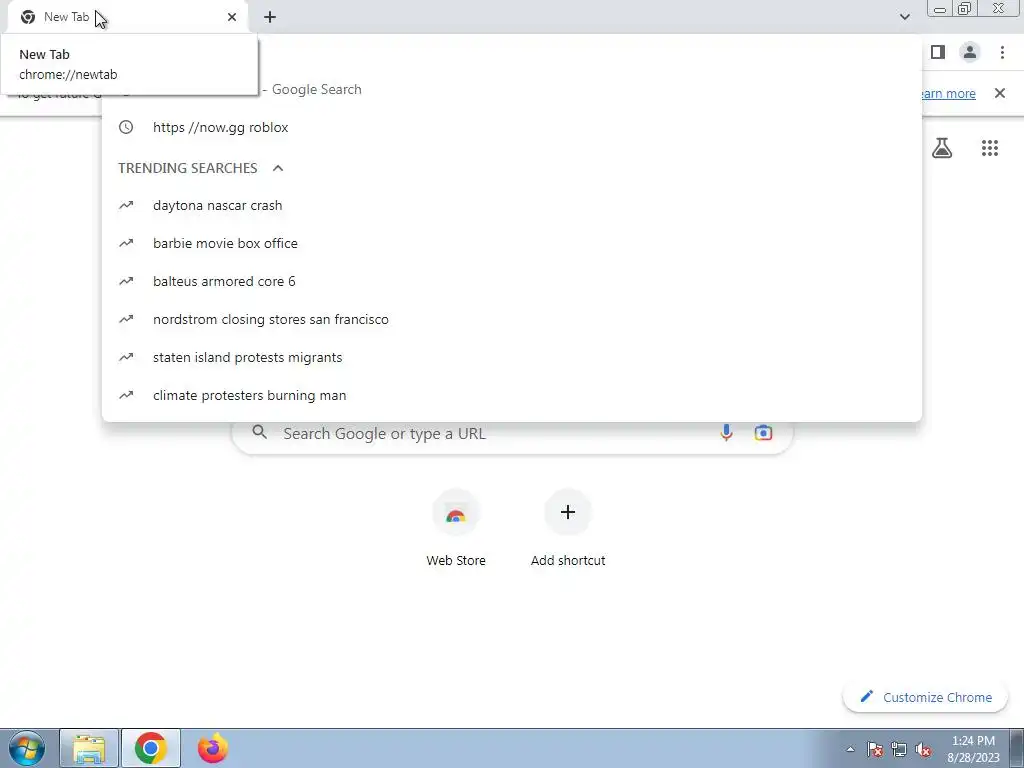This screenshot has width=1024, height=768.
Task: Click the magnifier icon in search box
Action: [x=259, y=432]
